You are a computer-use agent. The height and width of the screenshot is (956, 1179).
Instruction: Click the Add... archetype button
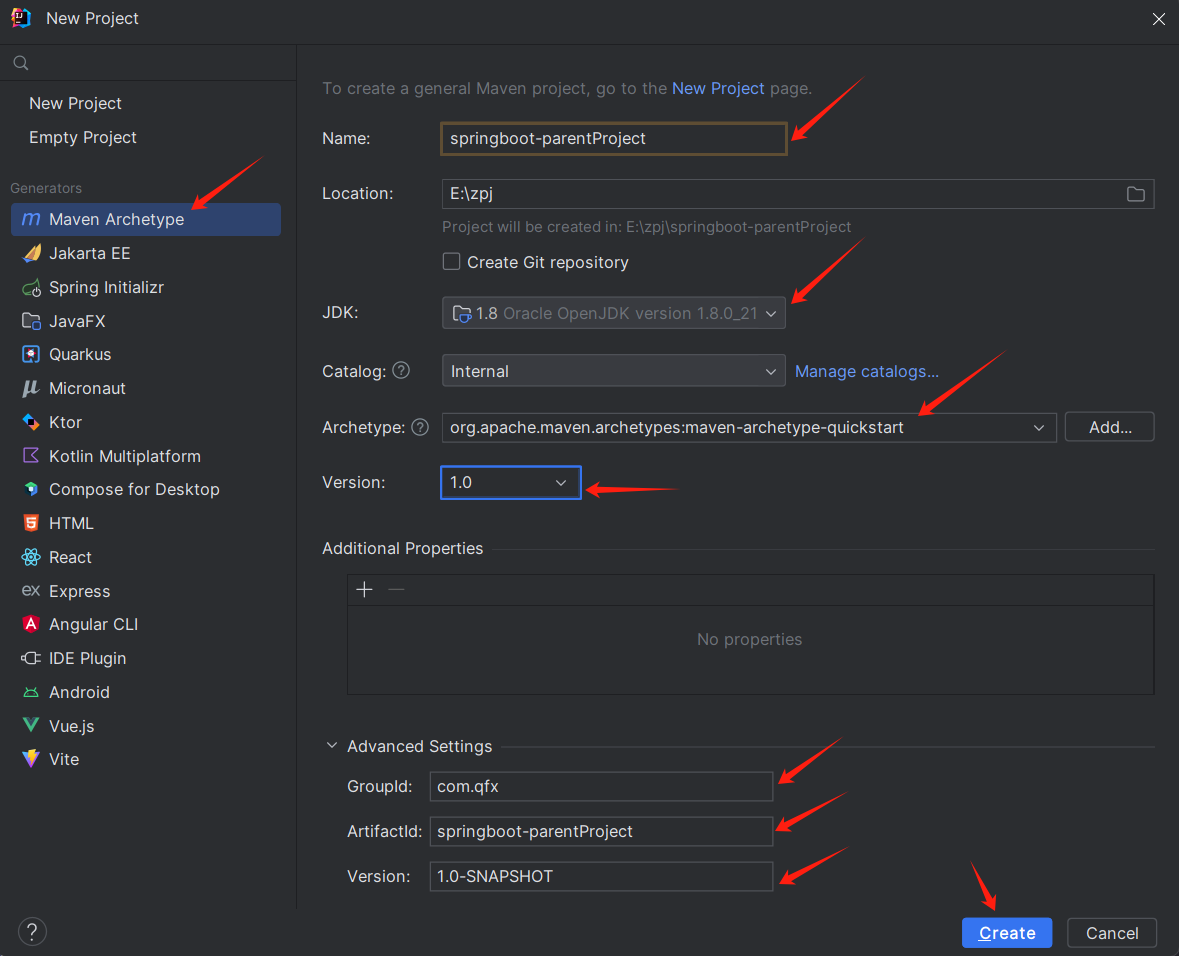1110,427
